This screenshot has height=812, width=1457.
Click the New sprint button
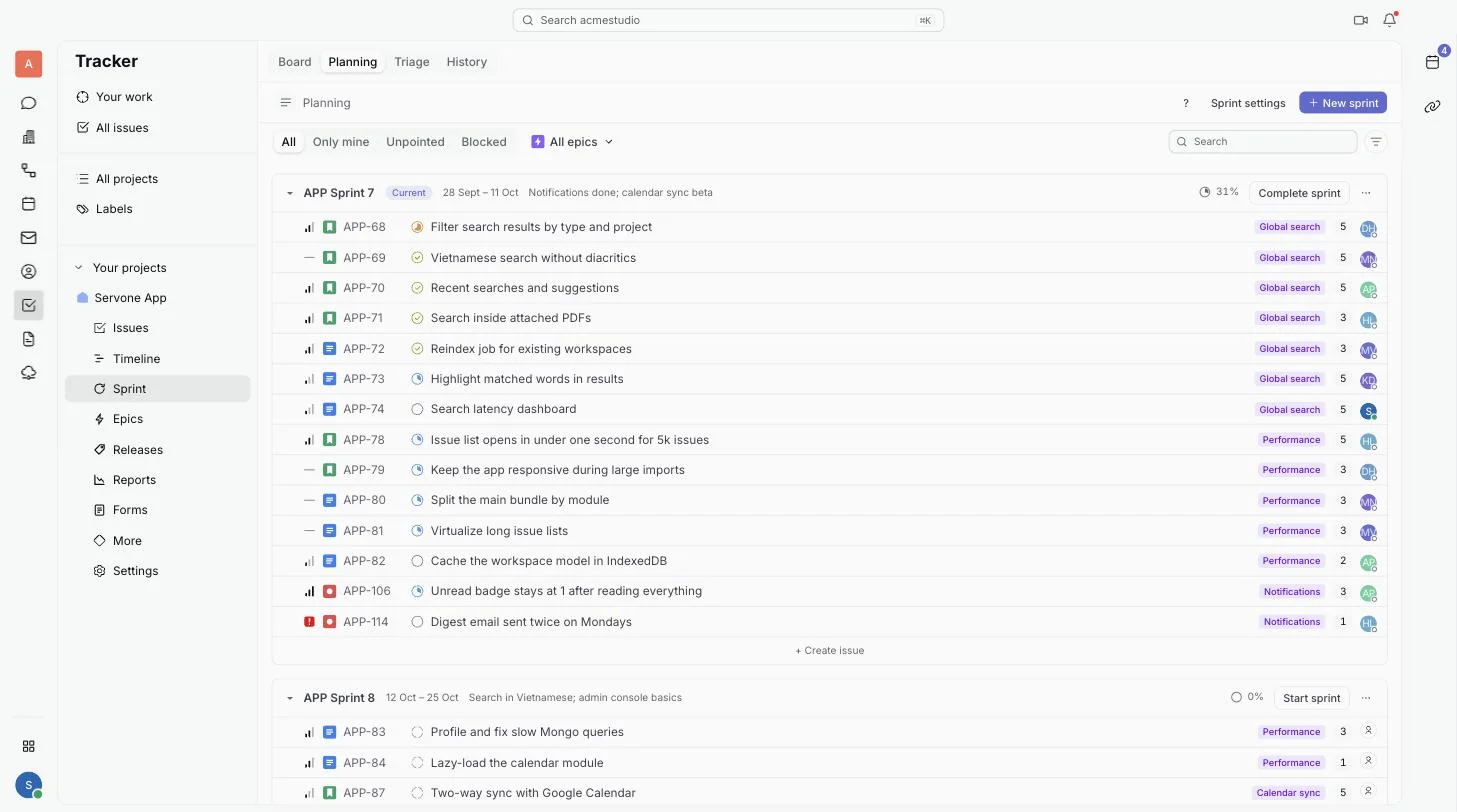point(1343,103)
